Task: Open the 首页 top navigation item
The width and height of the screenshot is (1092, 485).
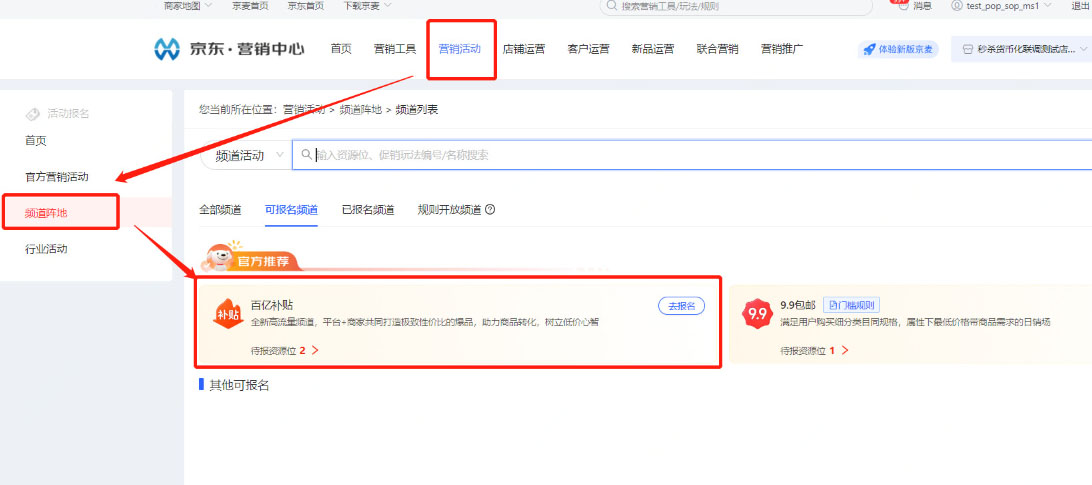Action: [x=341, y=49]
